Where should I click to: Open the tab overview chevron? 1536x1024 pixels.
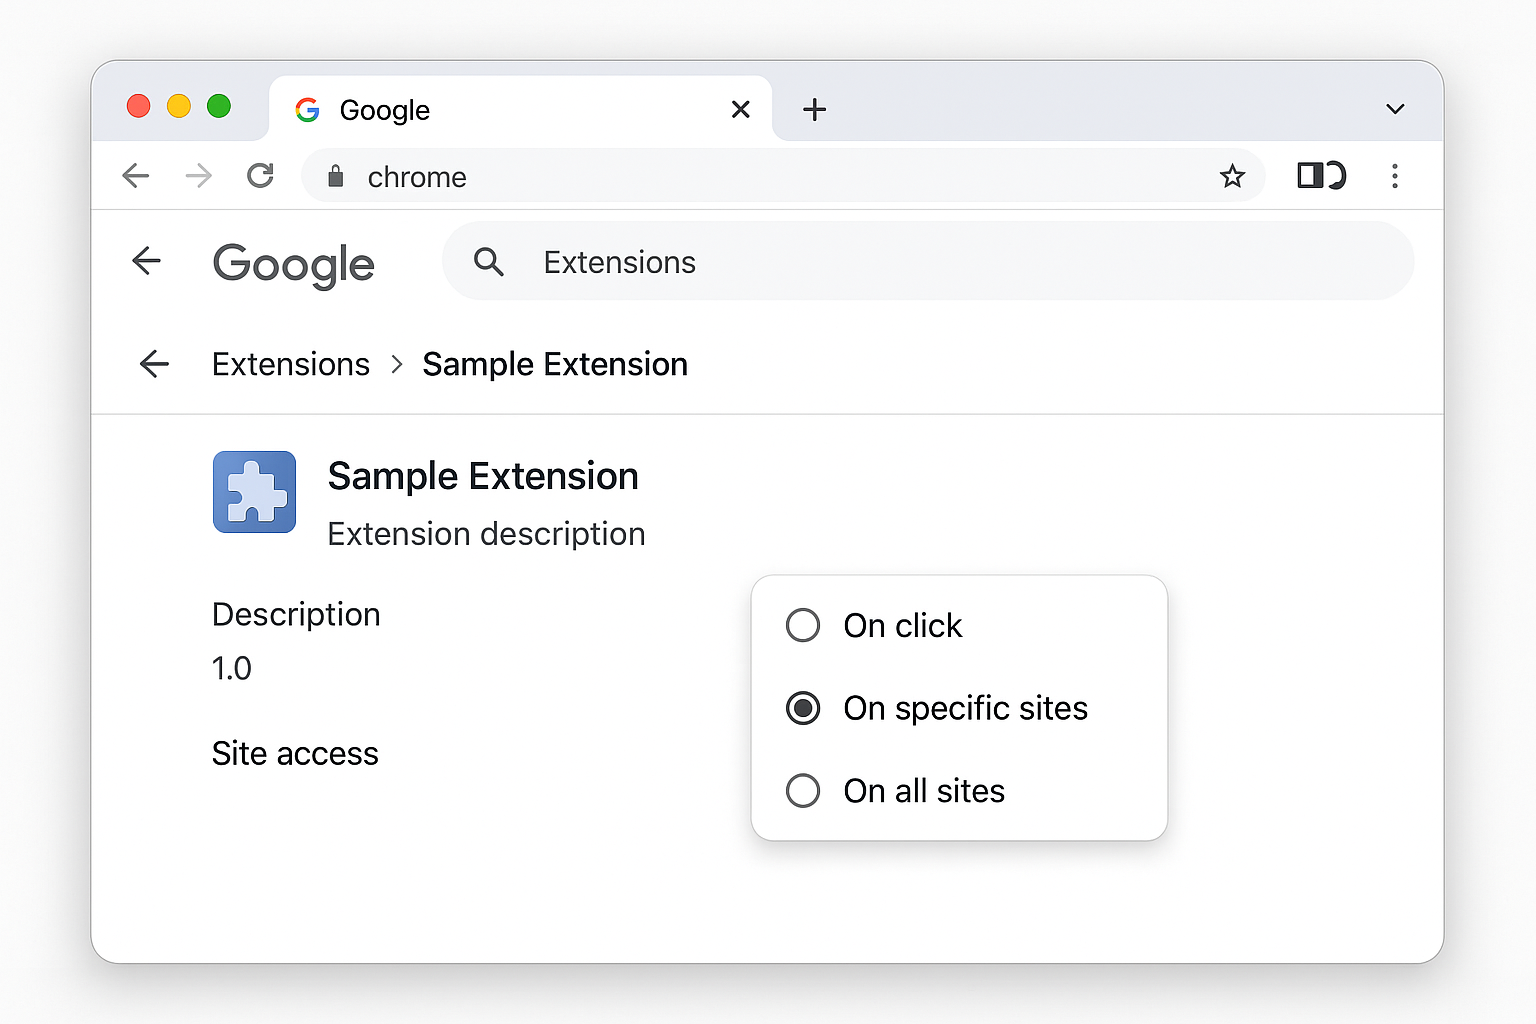1394,109
